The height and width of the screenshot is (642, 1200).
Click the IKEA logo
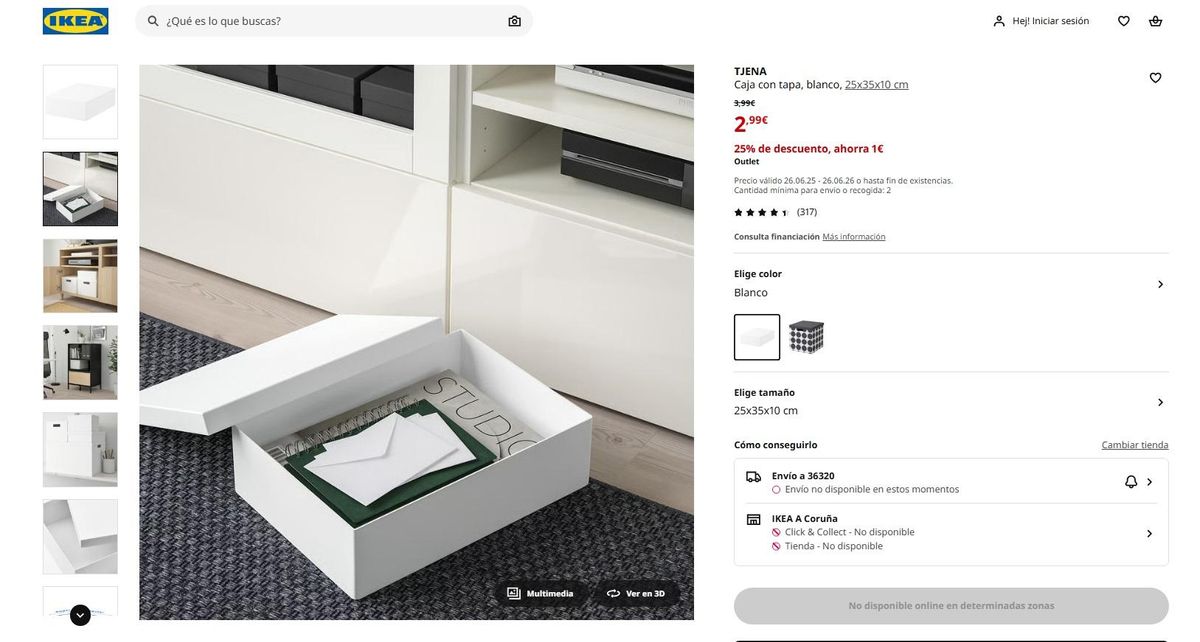(x=75, y=21)
